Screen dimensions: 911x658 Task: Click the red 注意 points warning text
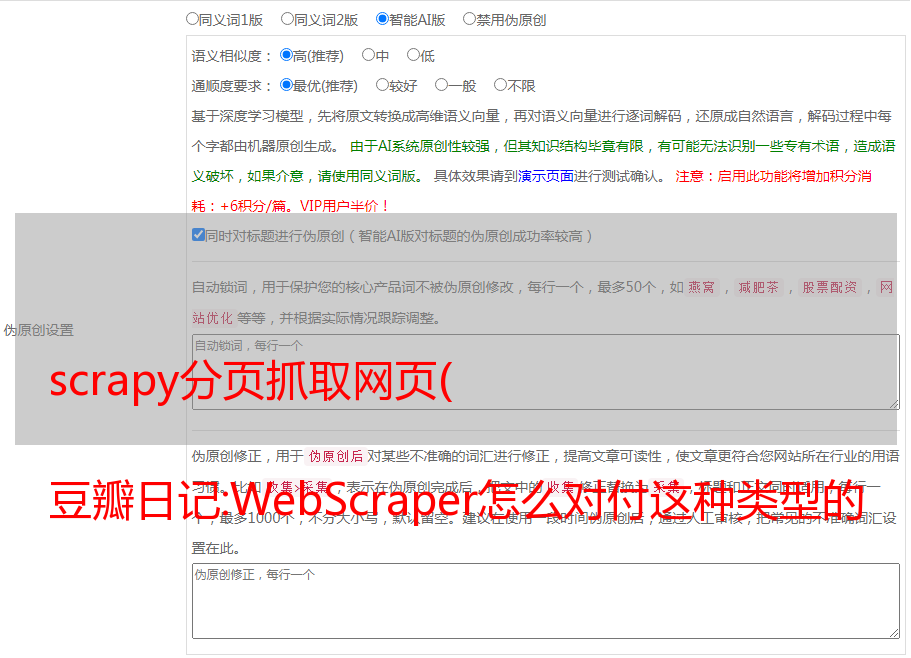click(532, 191)
